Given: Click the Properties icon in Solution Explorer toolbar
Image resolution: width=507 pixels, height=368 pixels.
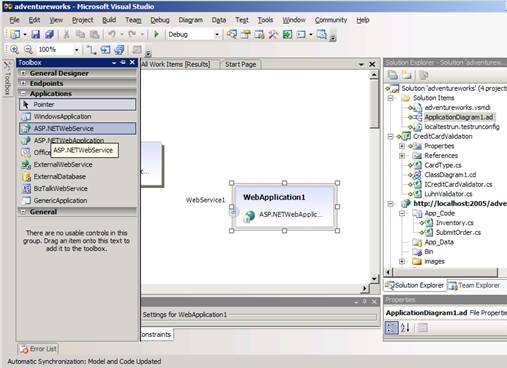Looking at the screenshot, I should pyautogui.click(x=393, y=75).
